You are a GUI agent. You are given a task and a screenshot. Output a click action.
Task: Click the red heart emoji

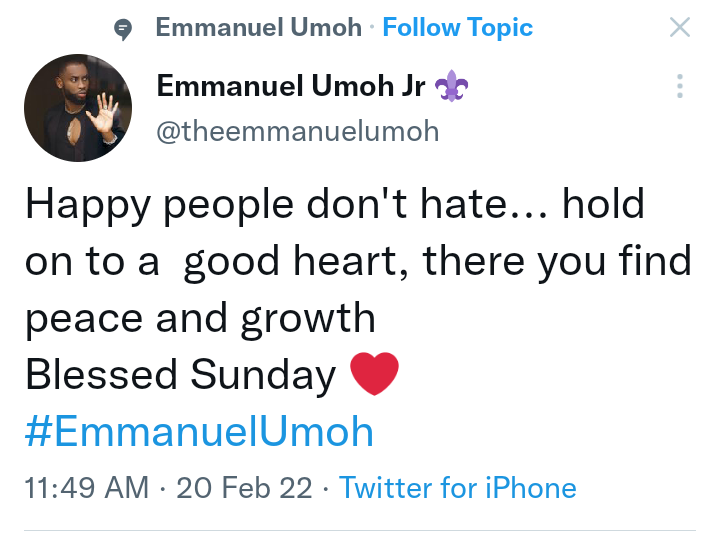tap(375, 375)
